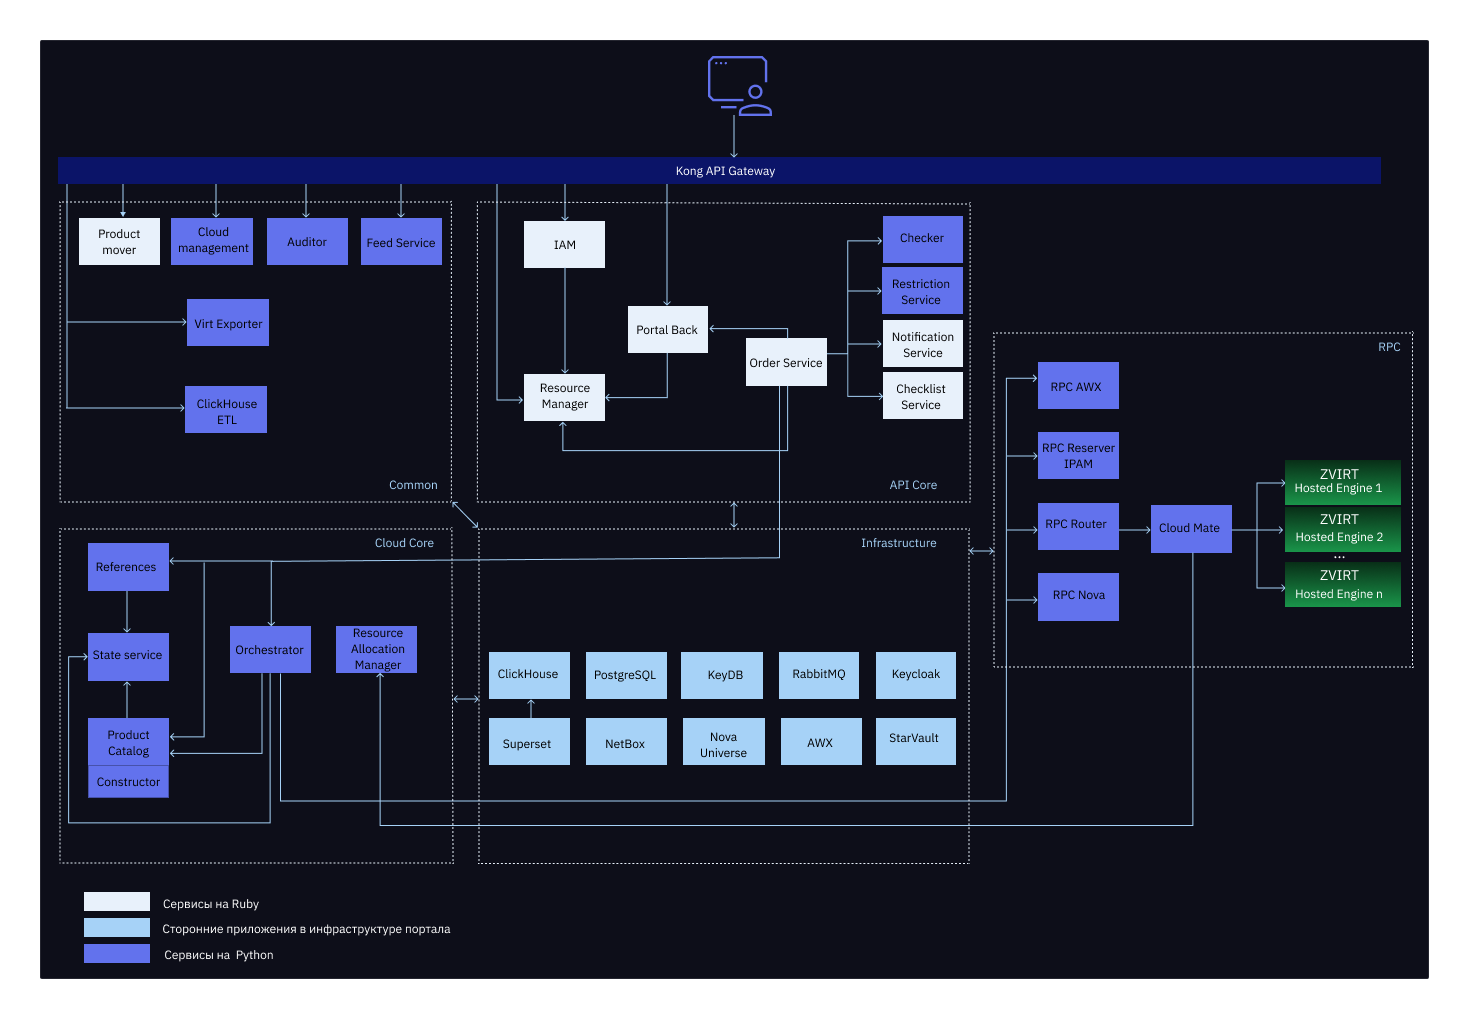
Task: Click ZVIRT Hosted Engine 1
Action: 1342,482
